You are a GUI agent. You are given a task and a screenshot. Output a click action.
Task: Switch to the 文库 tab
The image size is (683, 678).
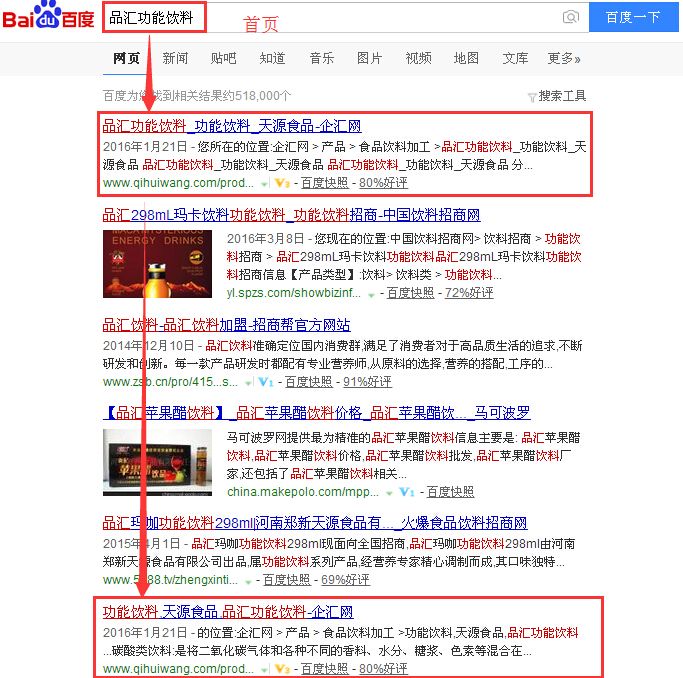coord(515,58)
